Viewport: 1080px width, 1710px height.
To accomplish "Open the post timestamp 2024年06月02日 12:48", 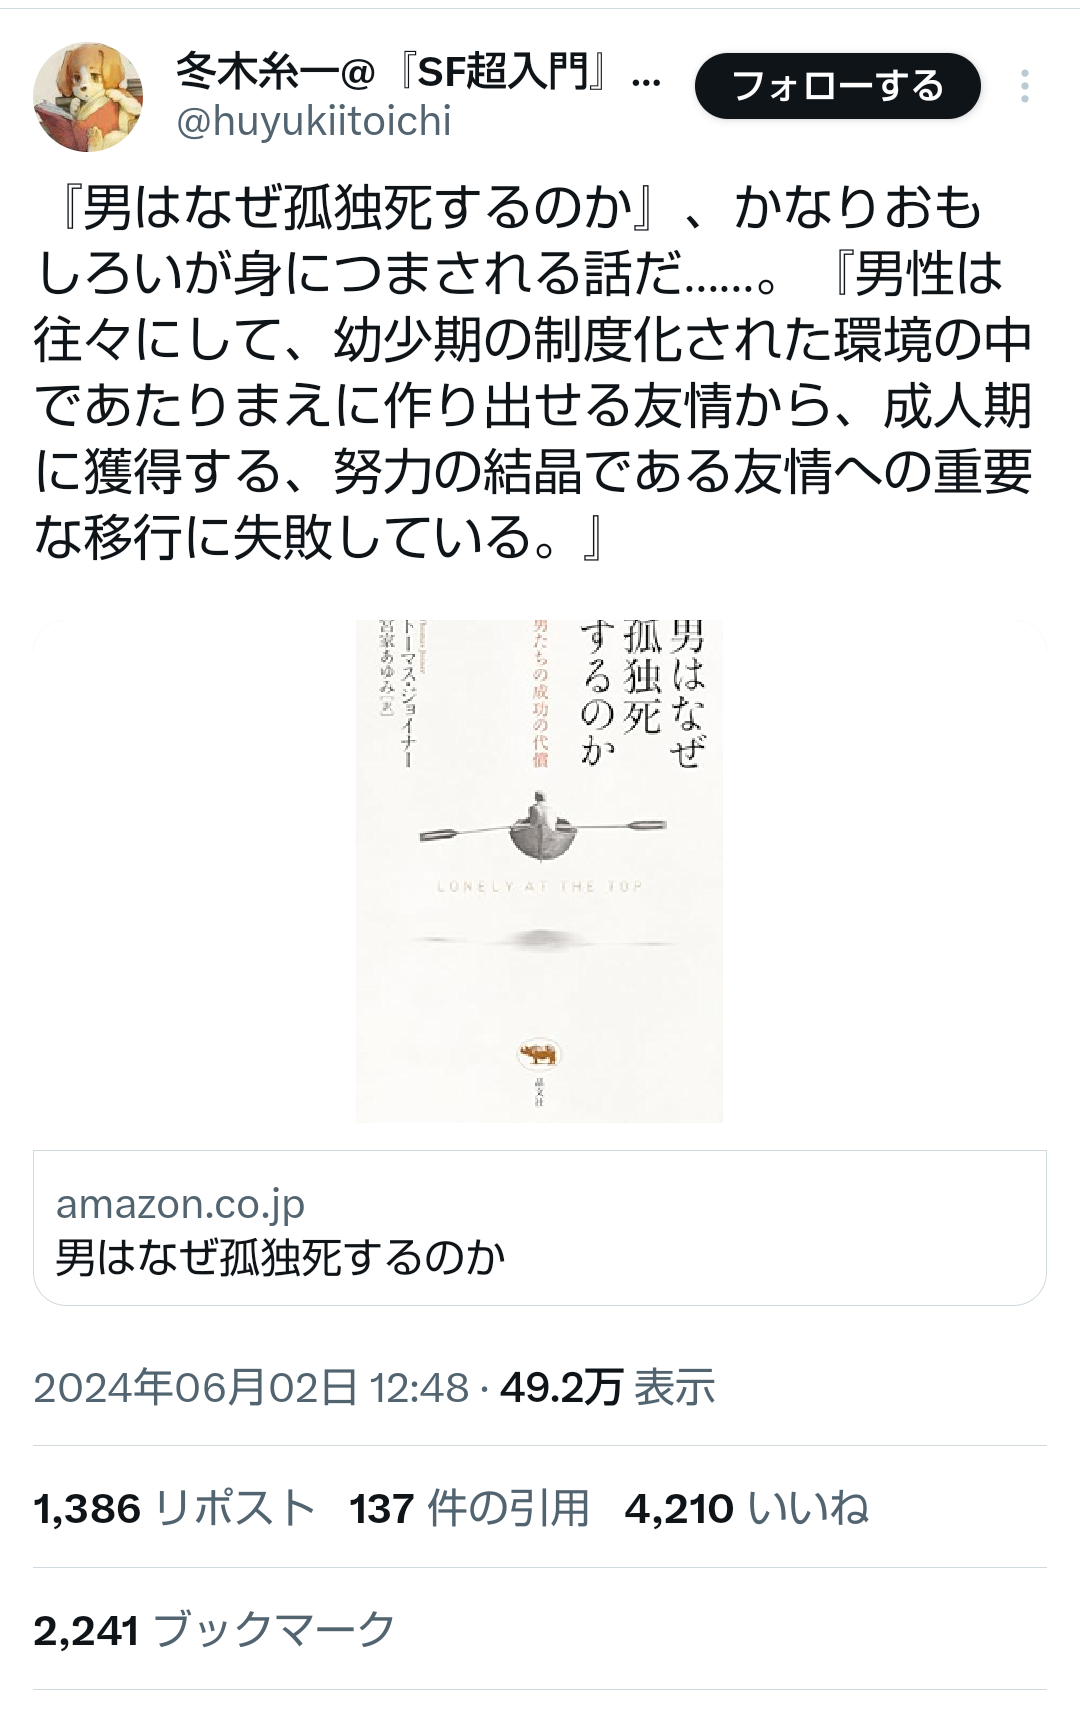I will click(251, 1388).
